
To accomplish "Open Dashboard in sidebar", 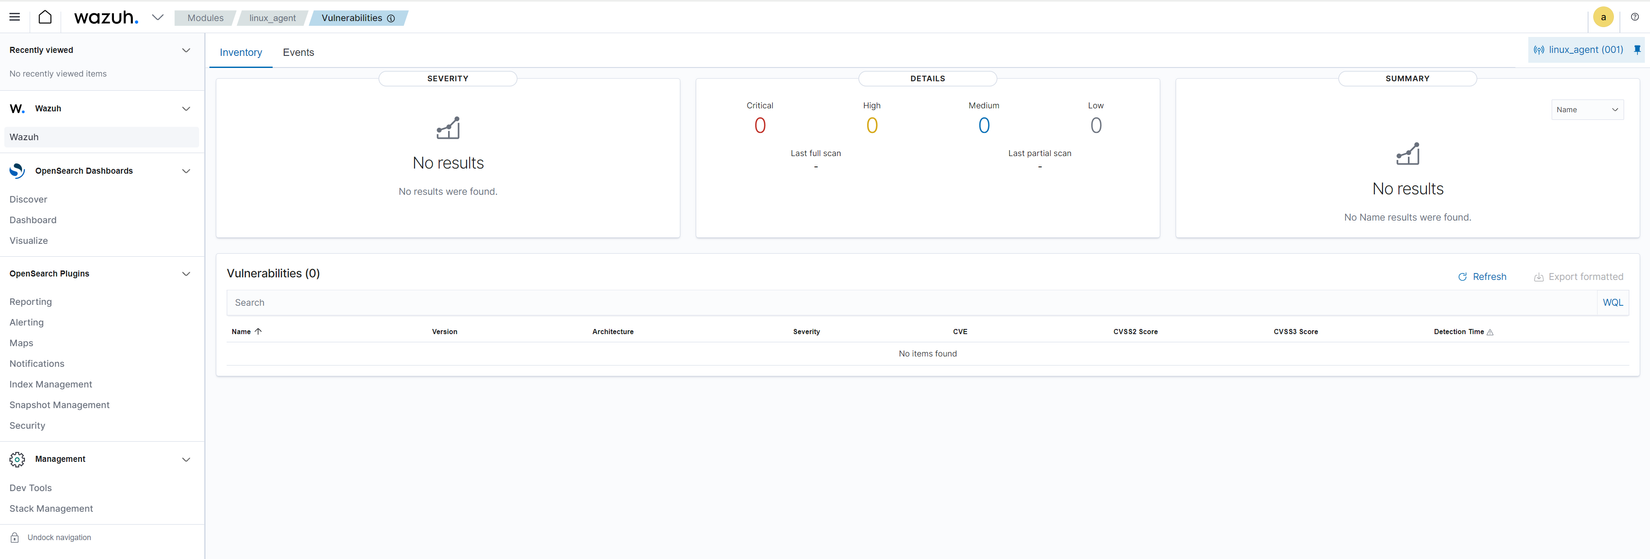I will [33, 220].
